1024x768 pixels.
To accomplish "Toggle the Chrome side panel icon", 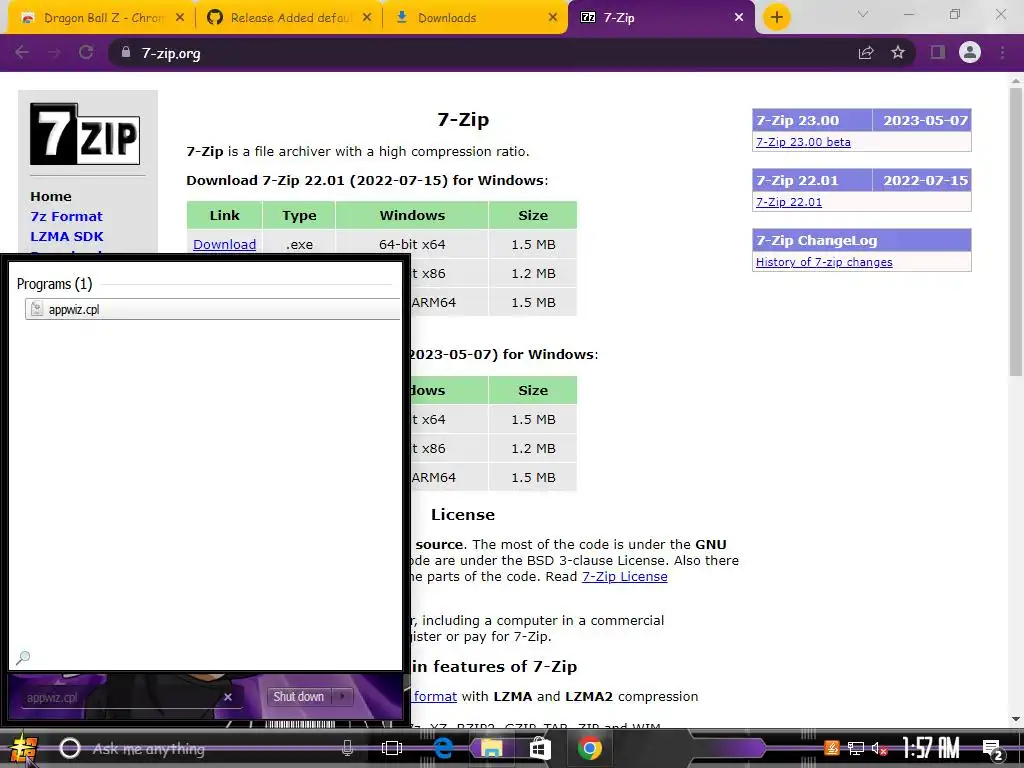I will point(938,52).
